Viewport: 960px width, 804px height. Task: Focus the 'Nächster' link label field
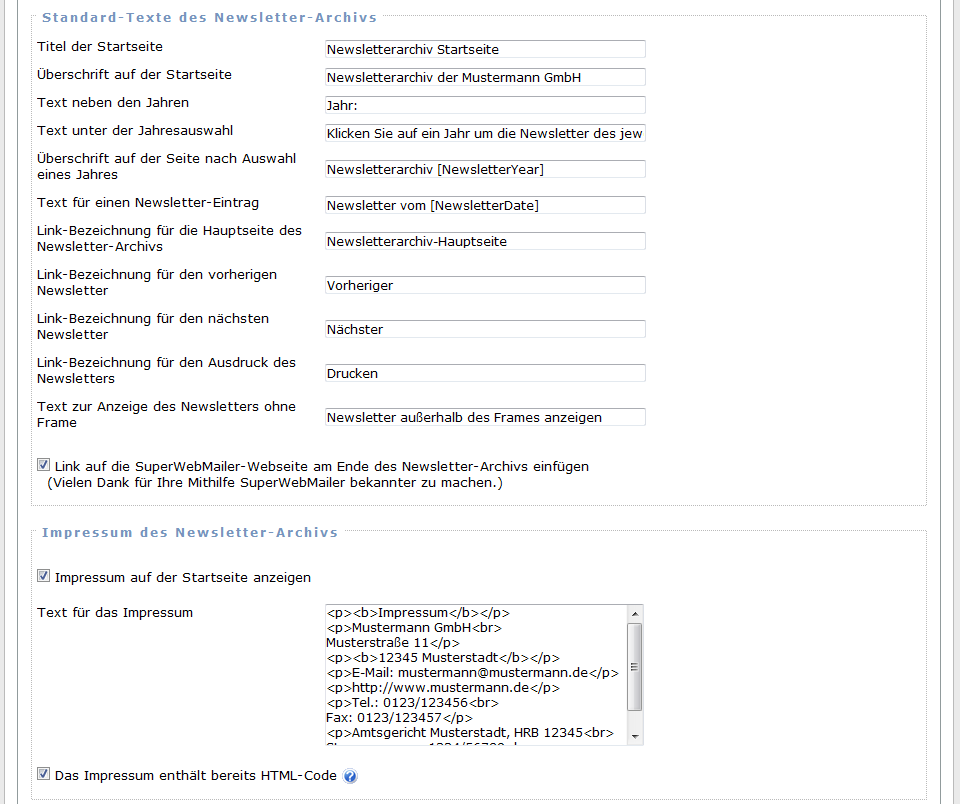[485, 329]
